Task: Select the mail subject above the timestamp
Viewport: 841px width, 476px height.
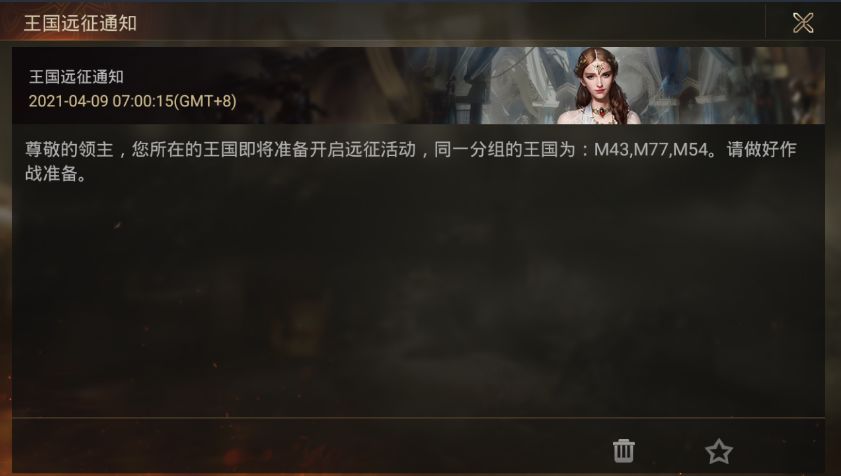Action: pyautogui.click(x=76, y=77)
